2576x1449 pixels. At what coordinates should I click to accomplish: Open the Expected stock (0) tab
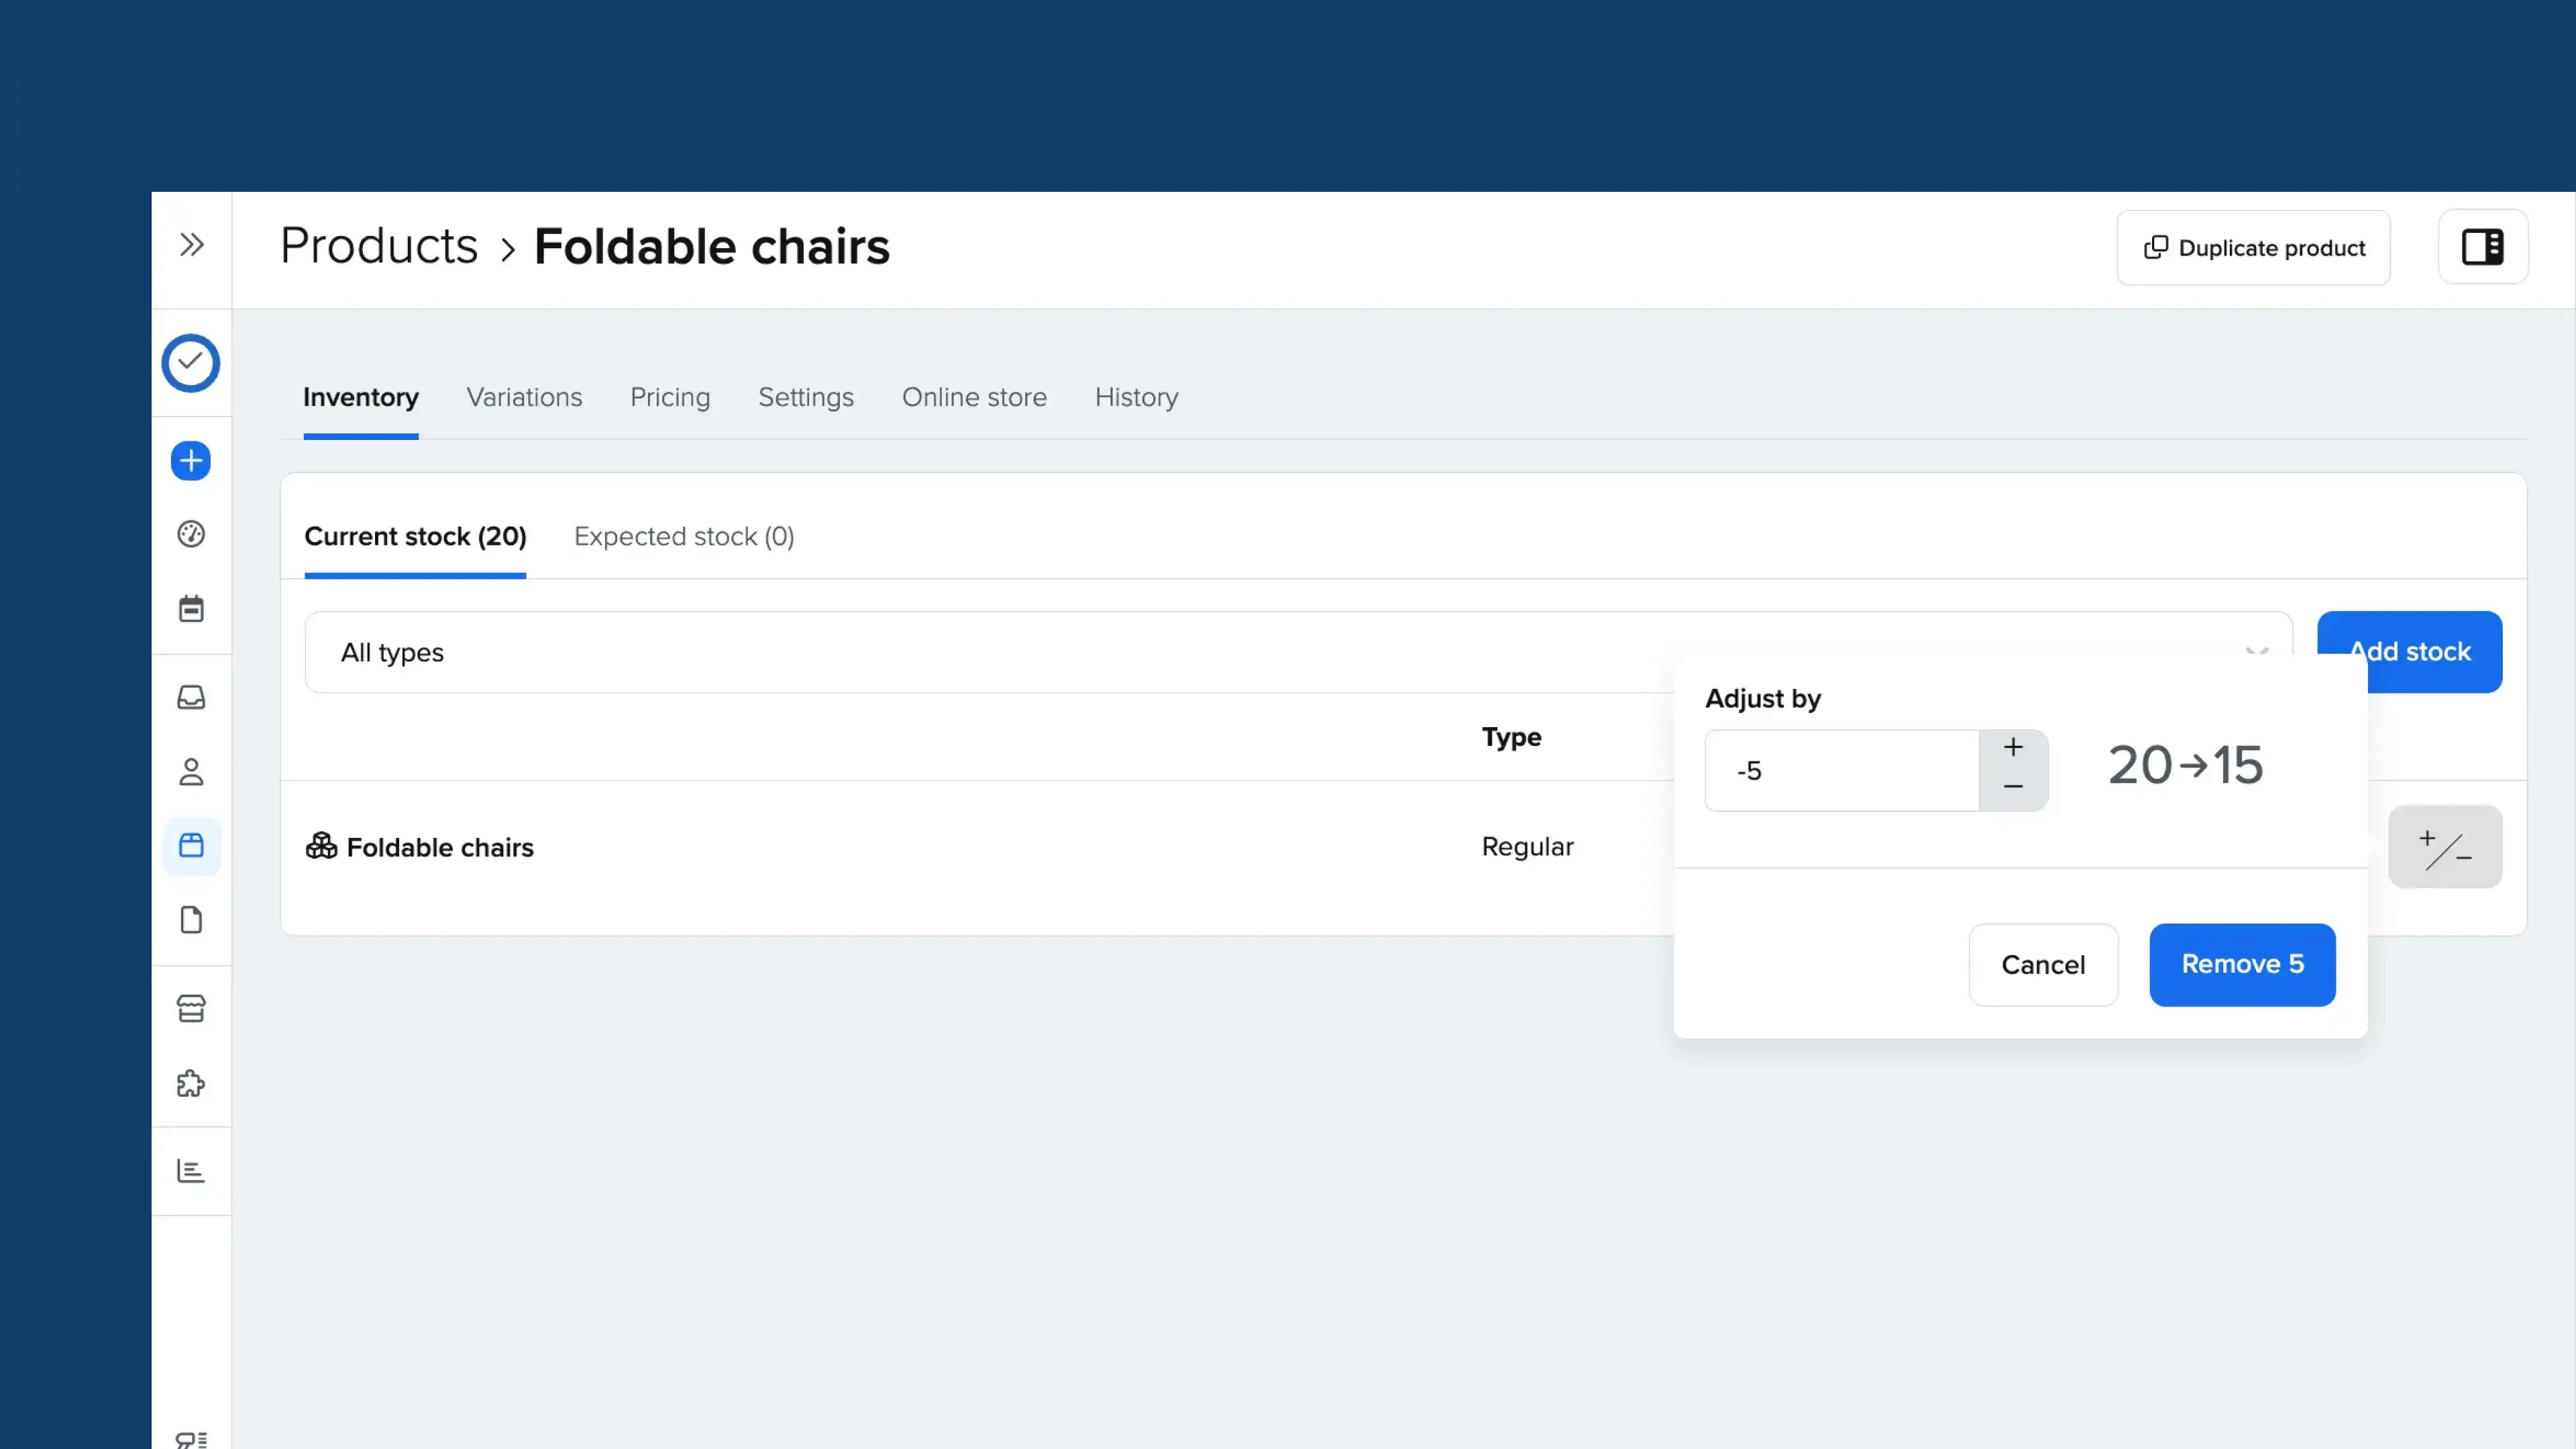click(683, 537)
